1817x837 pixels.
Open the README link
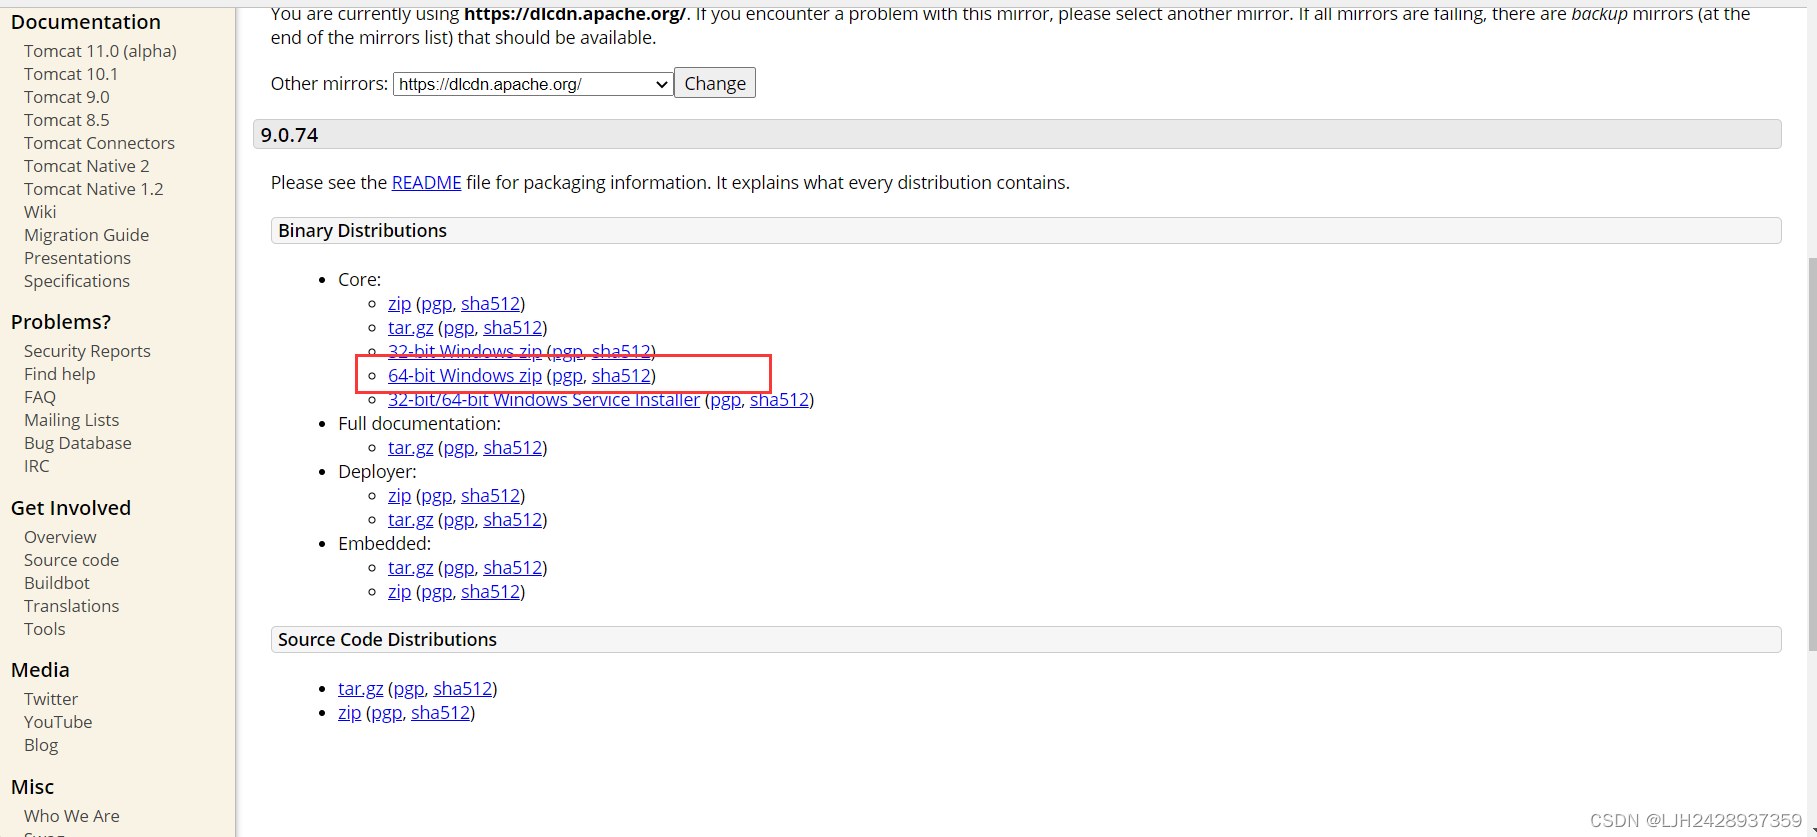[x=427, y=183]
